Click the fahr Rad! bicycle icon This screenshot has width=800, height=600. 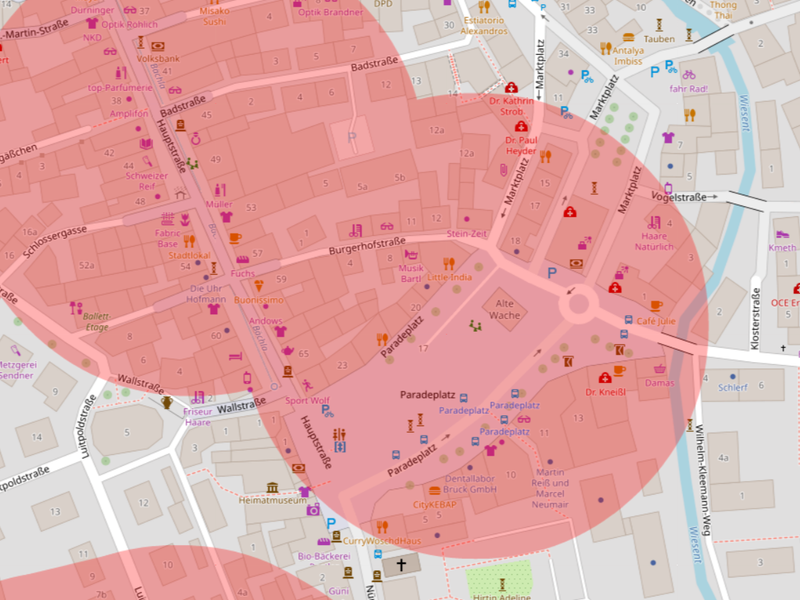[x=689, y=74]
